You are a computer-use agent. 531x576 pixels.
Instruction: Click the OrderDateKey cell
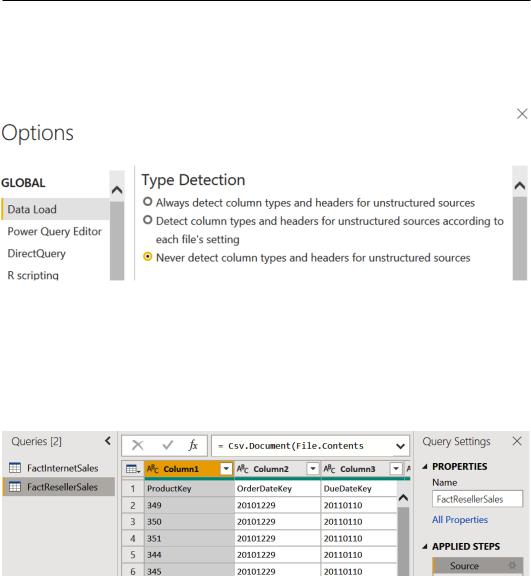278,489
